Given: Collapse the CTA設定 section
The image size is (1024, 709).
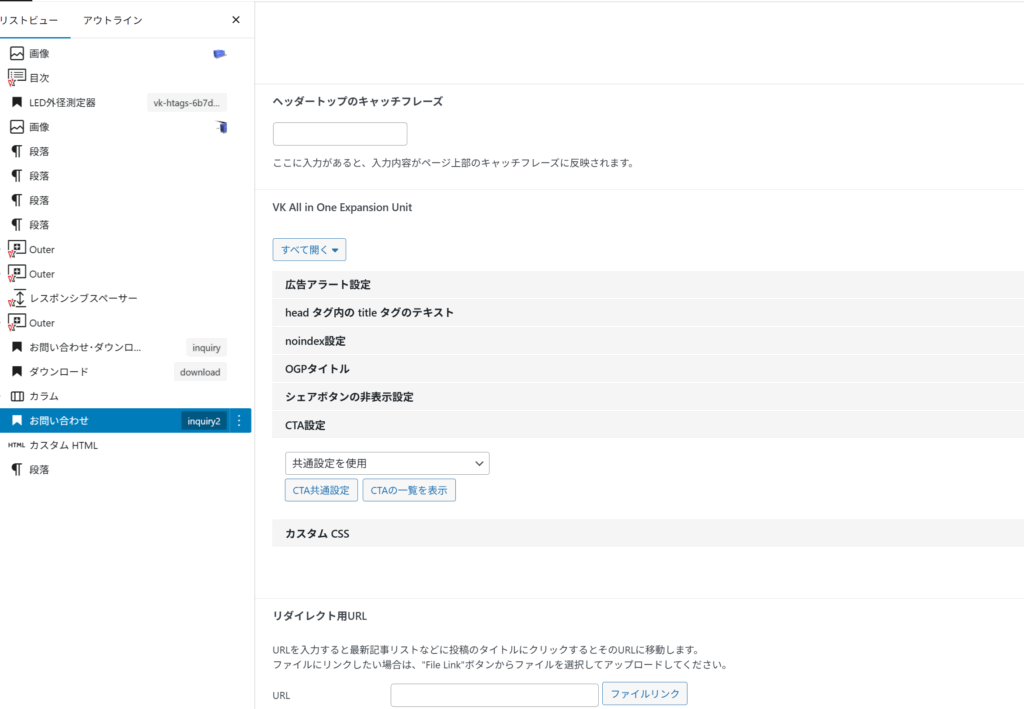Looking at the screenshot, I should tap(648, 425).
